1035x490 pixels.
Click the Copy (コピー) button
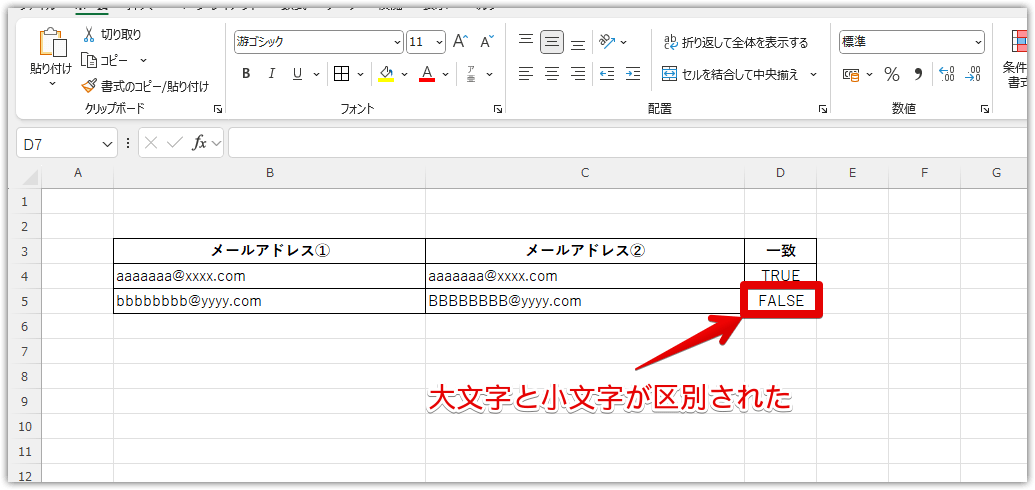coord(106,60)
